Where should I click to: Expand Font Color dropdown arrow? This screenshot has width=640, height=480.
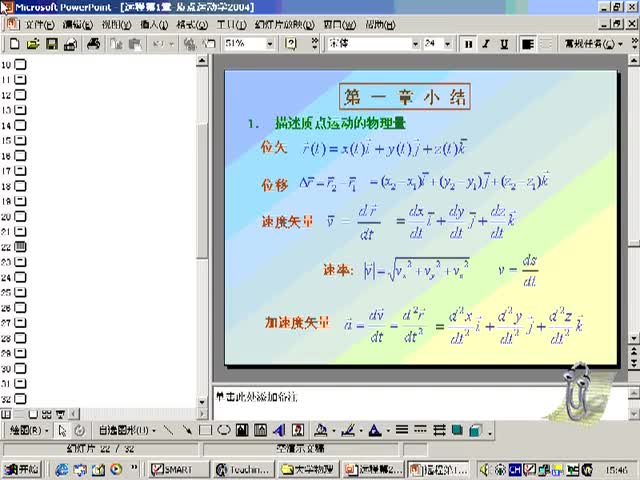pos(388,431)
